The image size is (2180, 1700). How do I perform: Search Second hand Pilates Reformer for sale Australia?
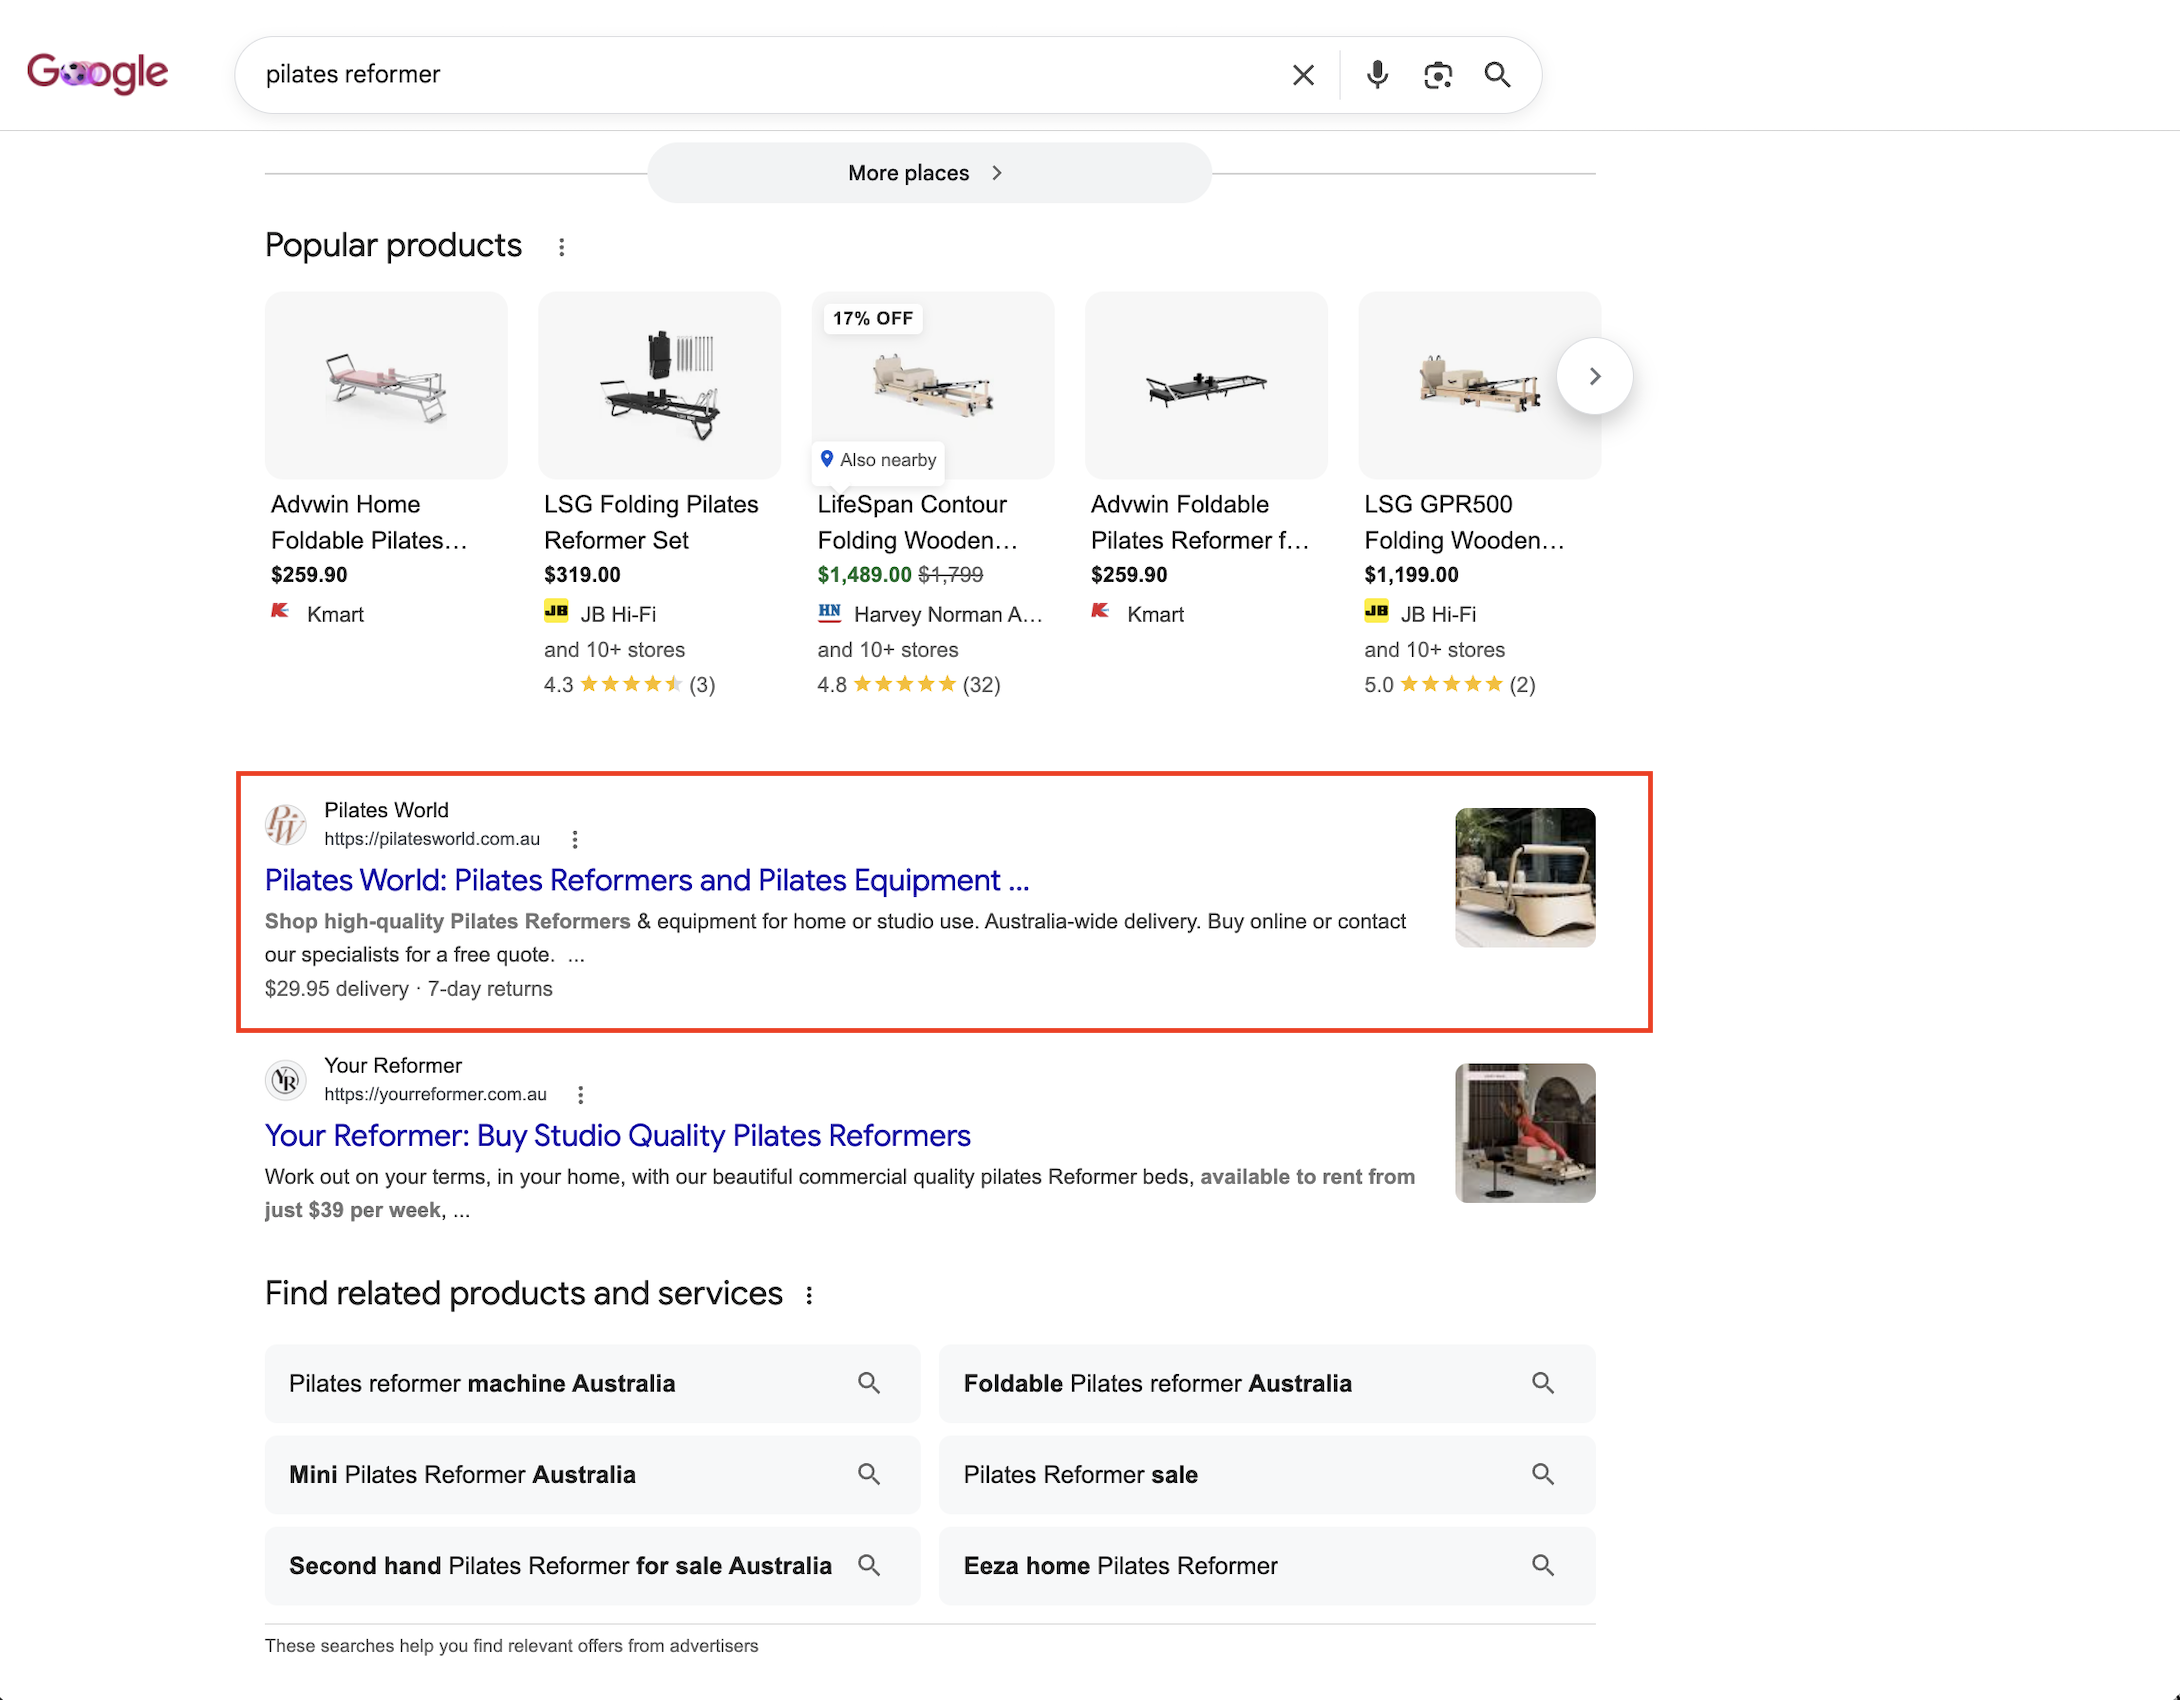coord(592,1566)
